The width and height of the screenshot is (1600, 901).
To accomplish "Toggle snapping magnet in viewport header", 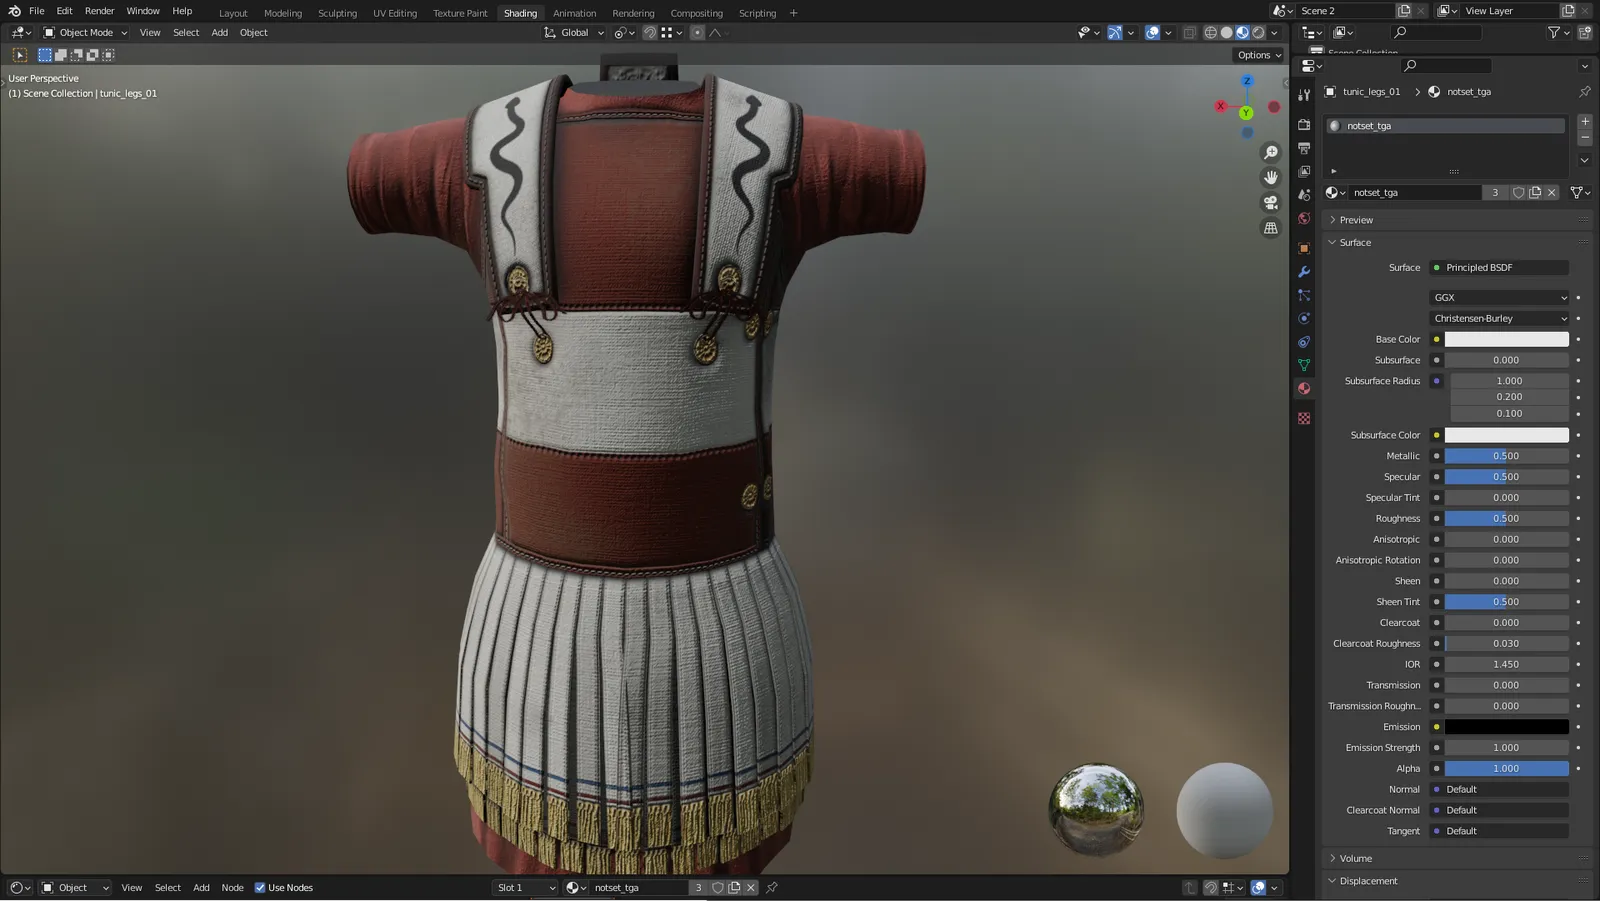I will coord(649,32).
